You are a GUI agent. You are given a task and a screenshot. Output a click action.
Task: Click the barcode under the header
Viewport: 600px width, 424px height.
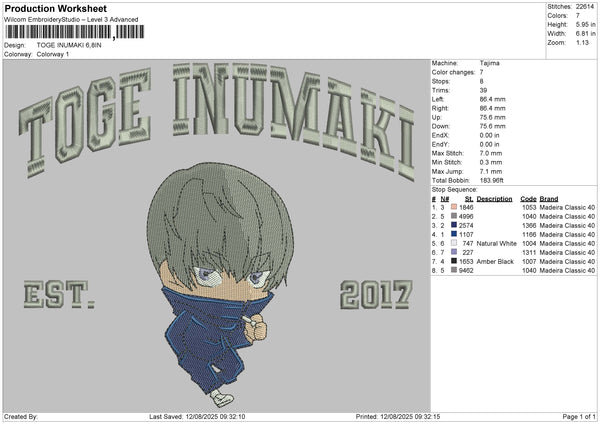click(x=75, y=32)
